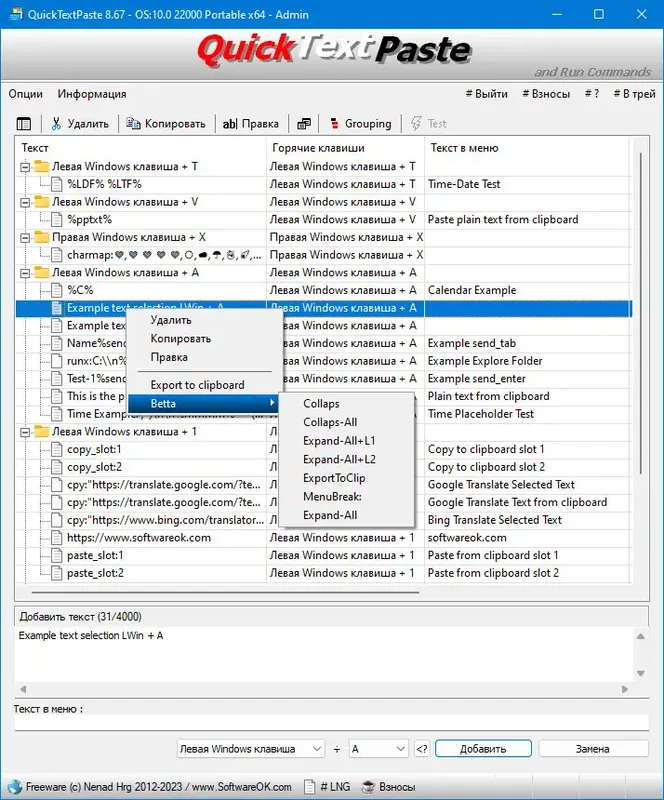This screenshot has height=800, width=664.
Task: Click the Копировать toolbar button
Action: (166, 123)
